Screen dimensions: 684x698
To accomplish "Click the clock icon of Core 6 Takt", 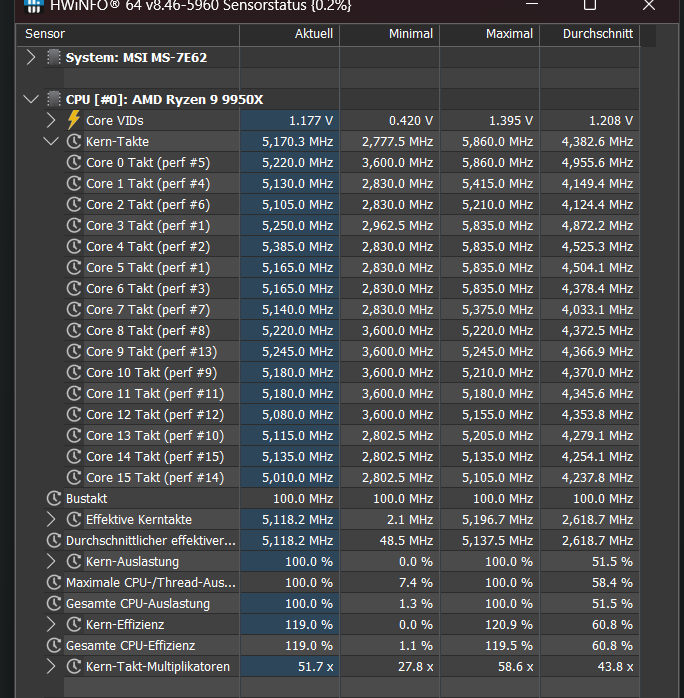I will (x=73, y=288).
